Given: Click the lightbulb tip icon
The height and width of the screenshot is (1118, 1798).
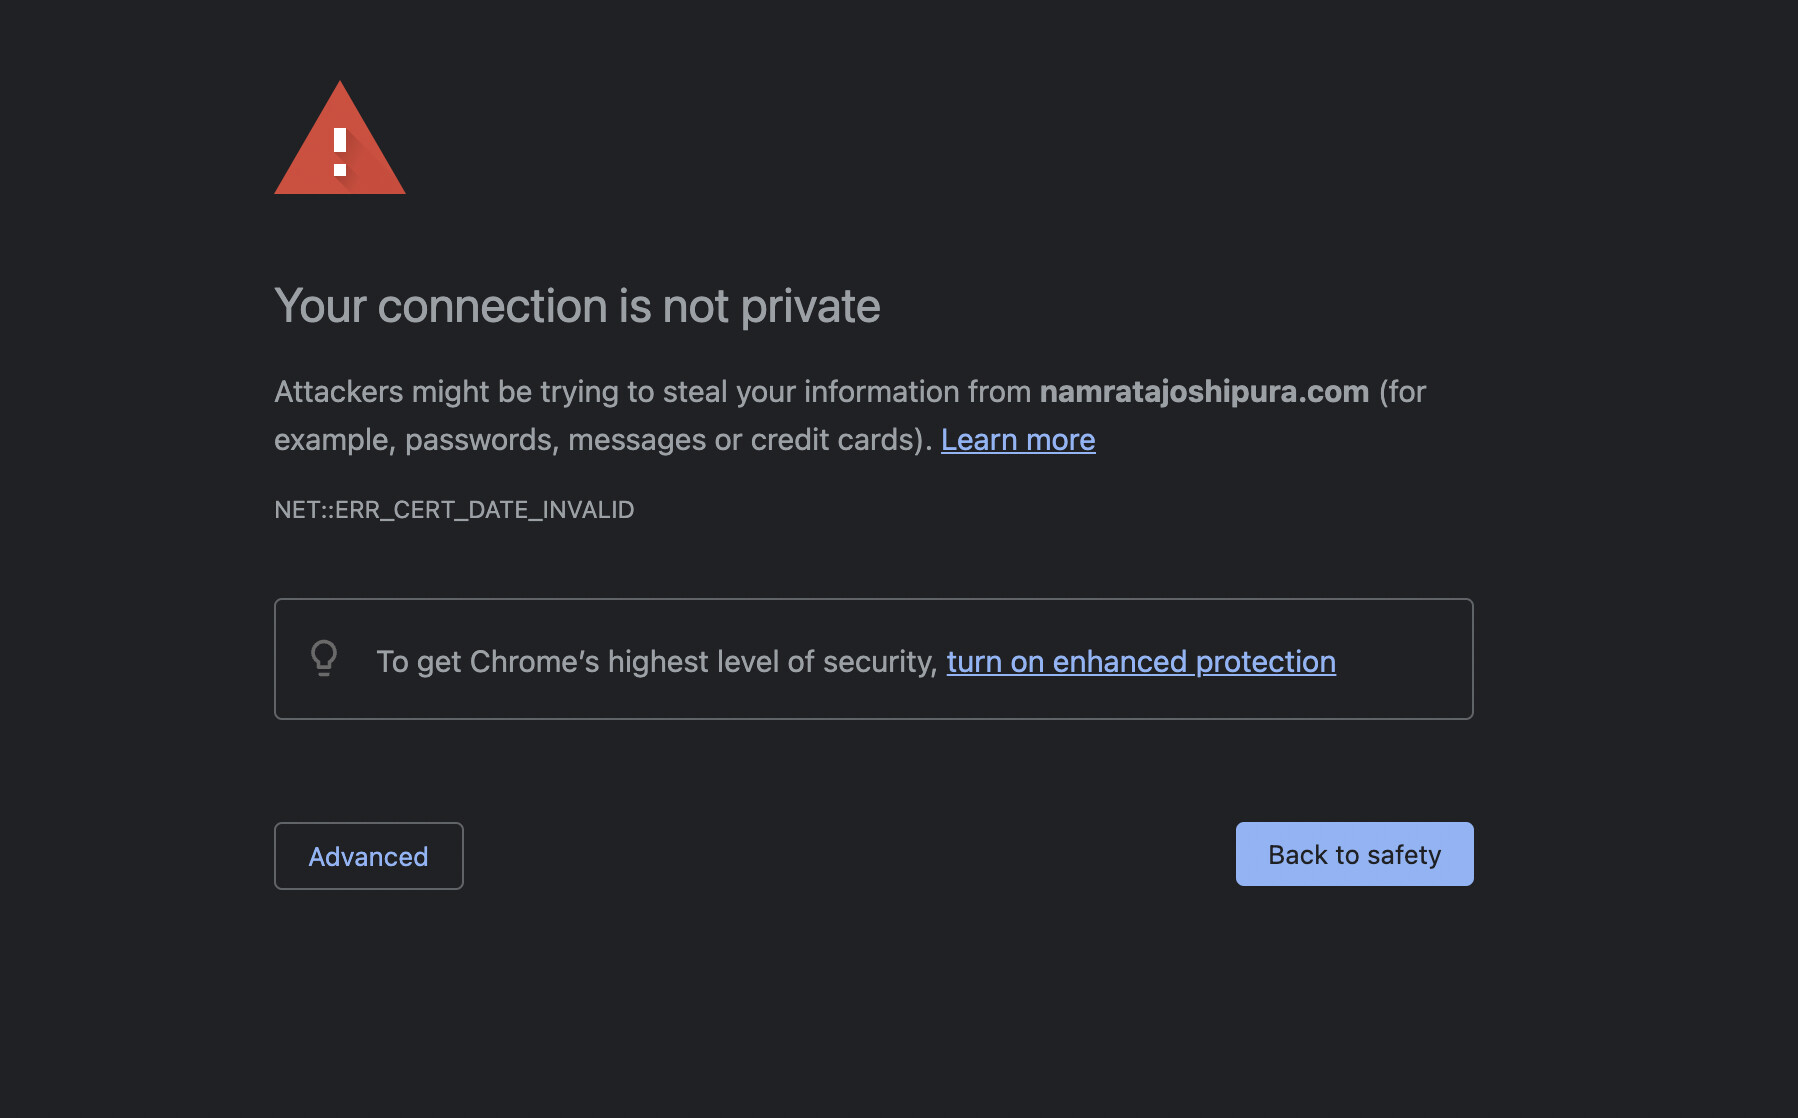Looking at the screenshot, I should pyautogui.click(x=324, y=659).
